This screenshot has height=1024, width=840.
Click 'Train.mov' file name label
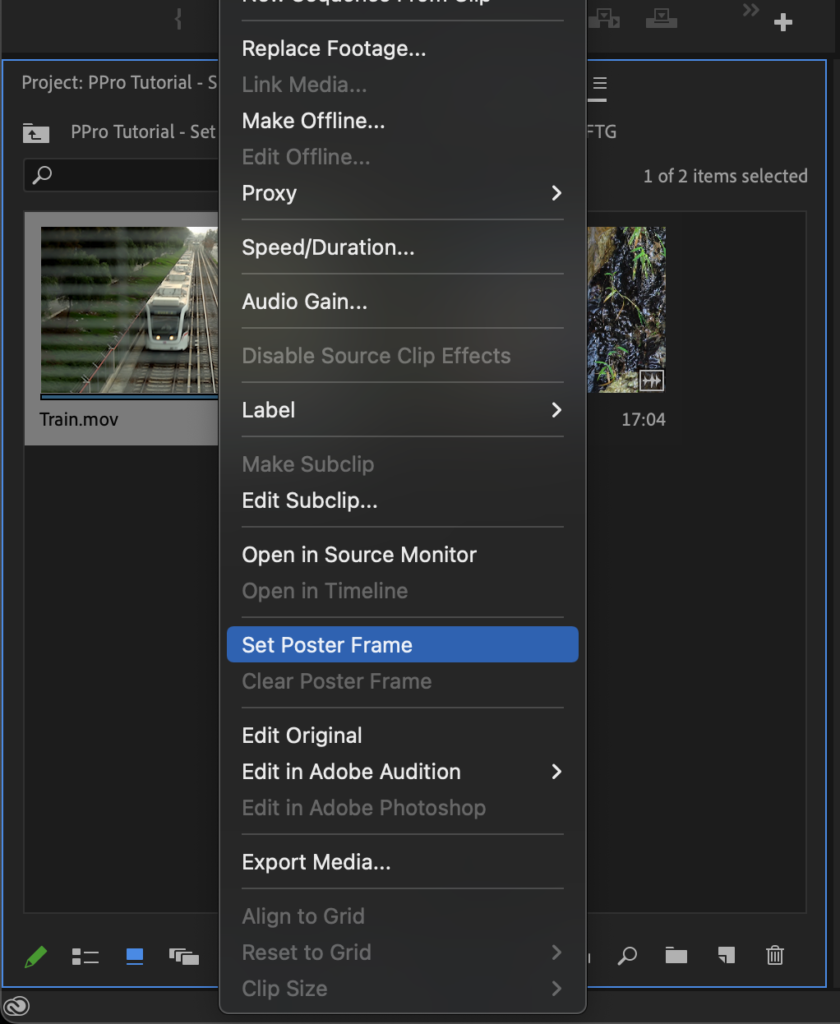[79, 419]
